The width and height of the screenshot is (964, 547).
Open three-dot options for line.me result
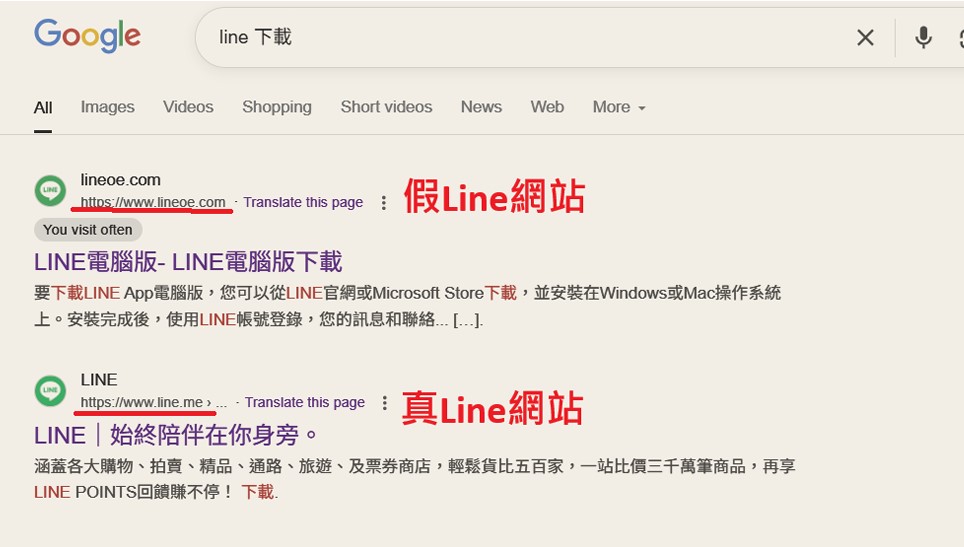click(385, 403)
